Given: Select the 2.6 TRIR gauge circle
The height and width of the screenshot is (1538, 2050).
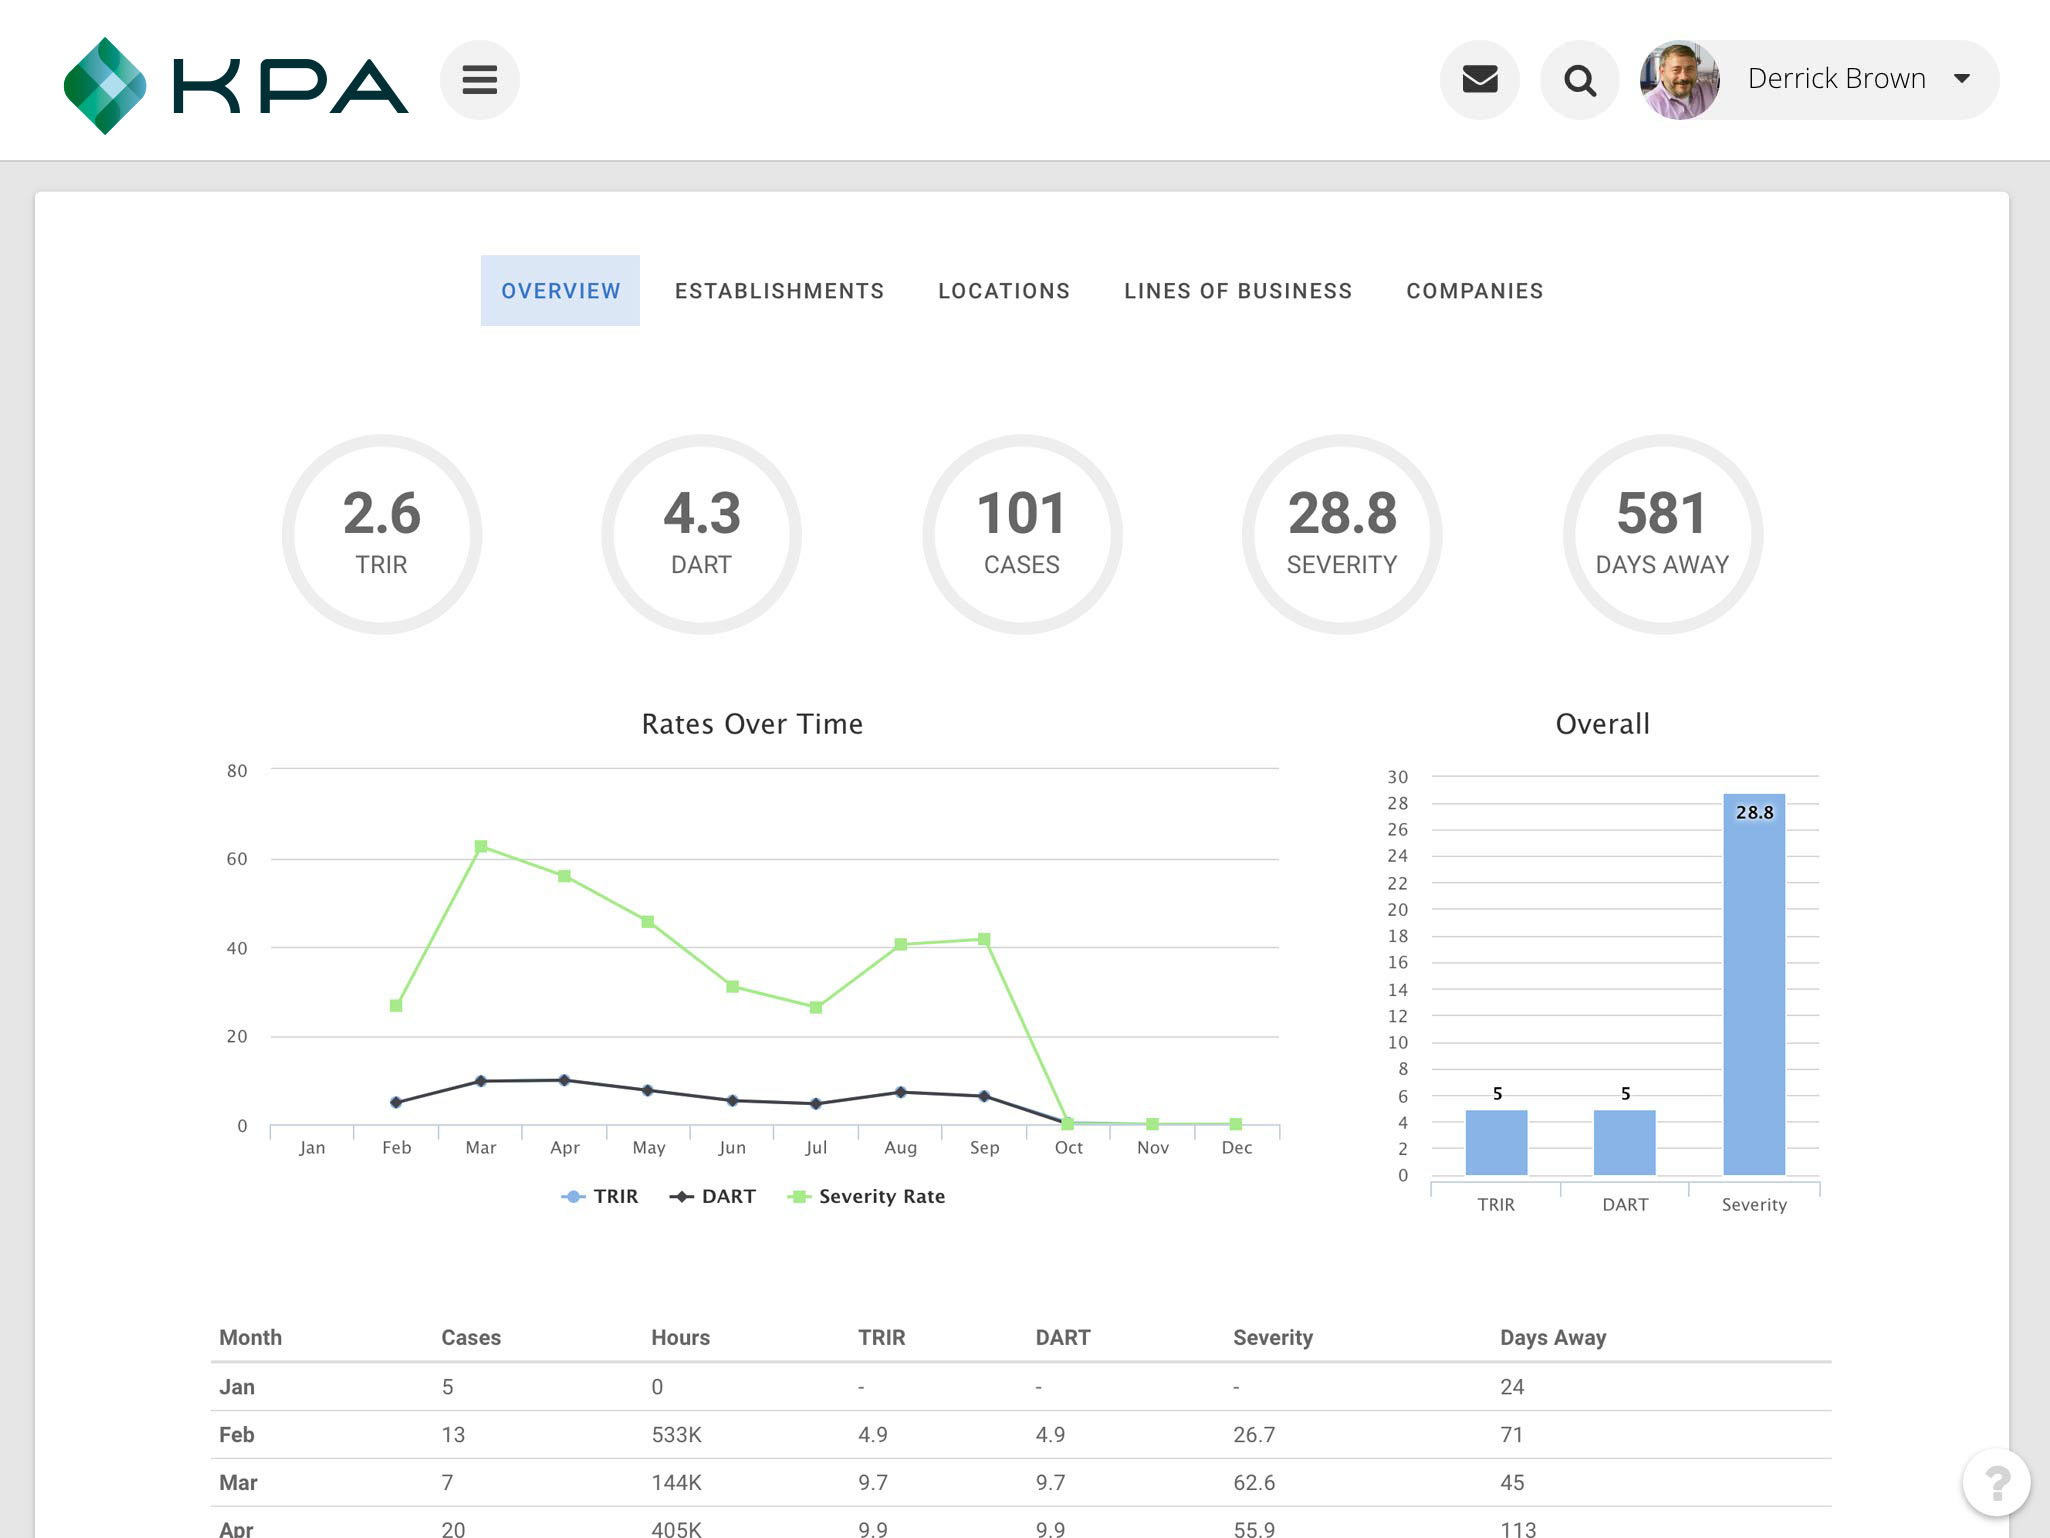Looking at the screenshot, I should [382, 533].
